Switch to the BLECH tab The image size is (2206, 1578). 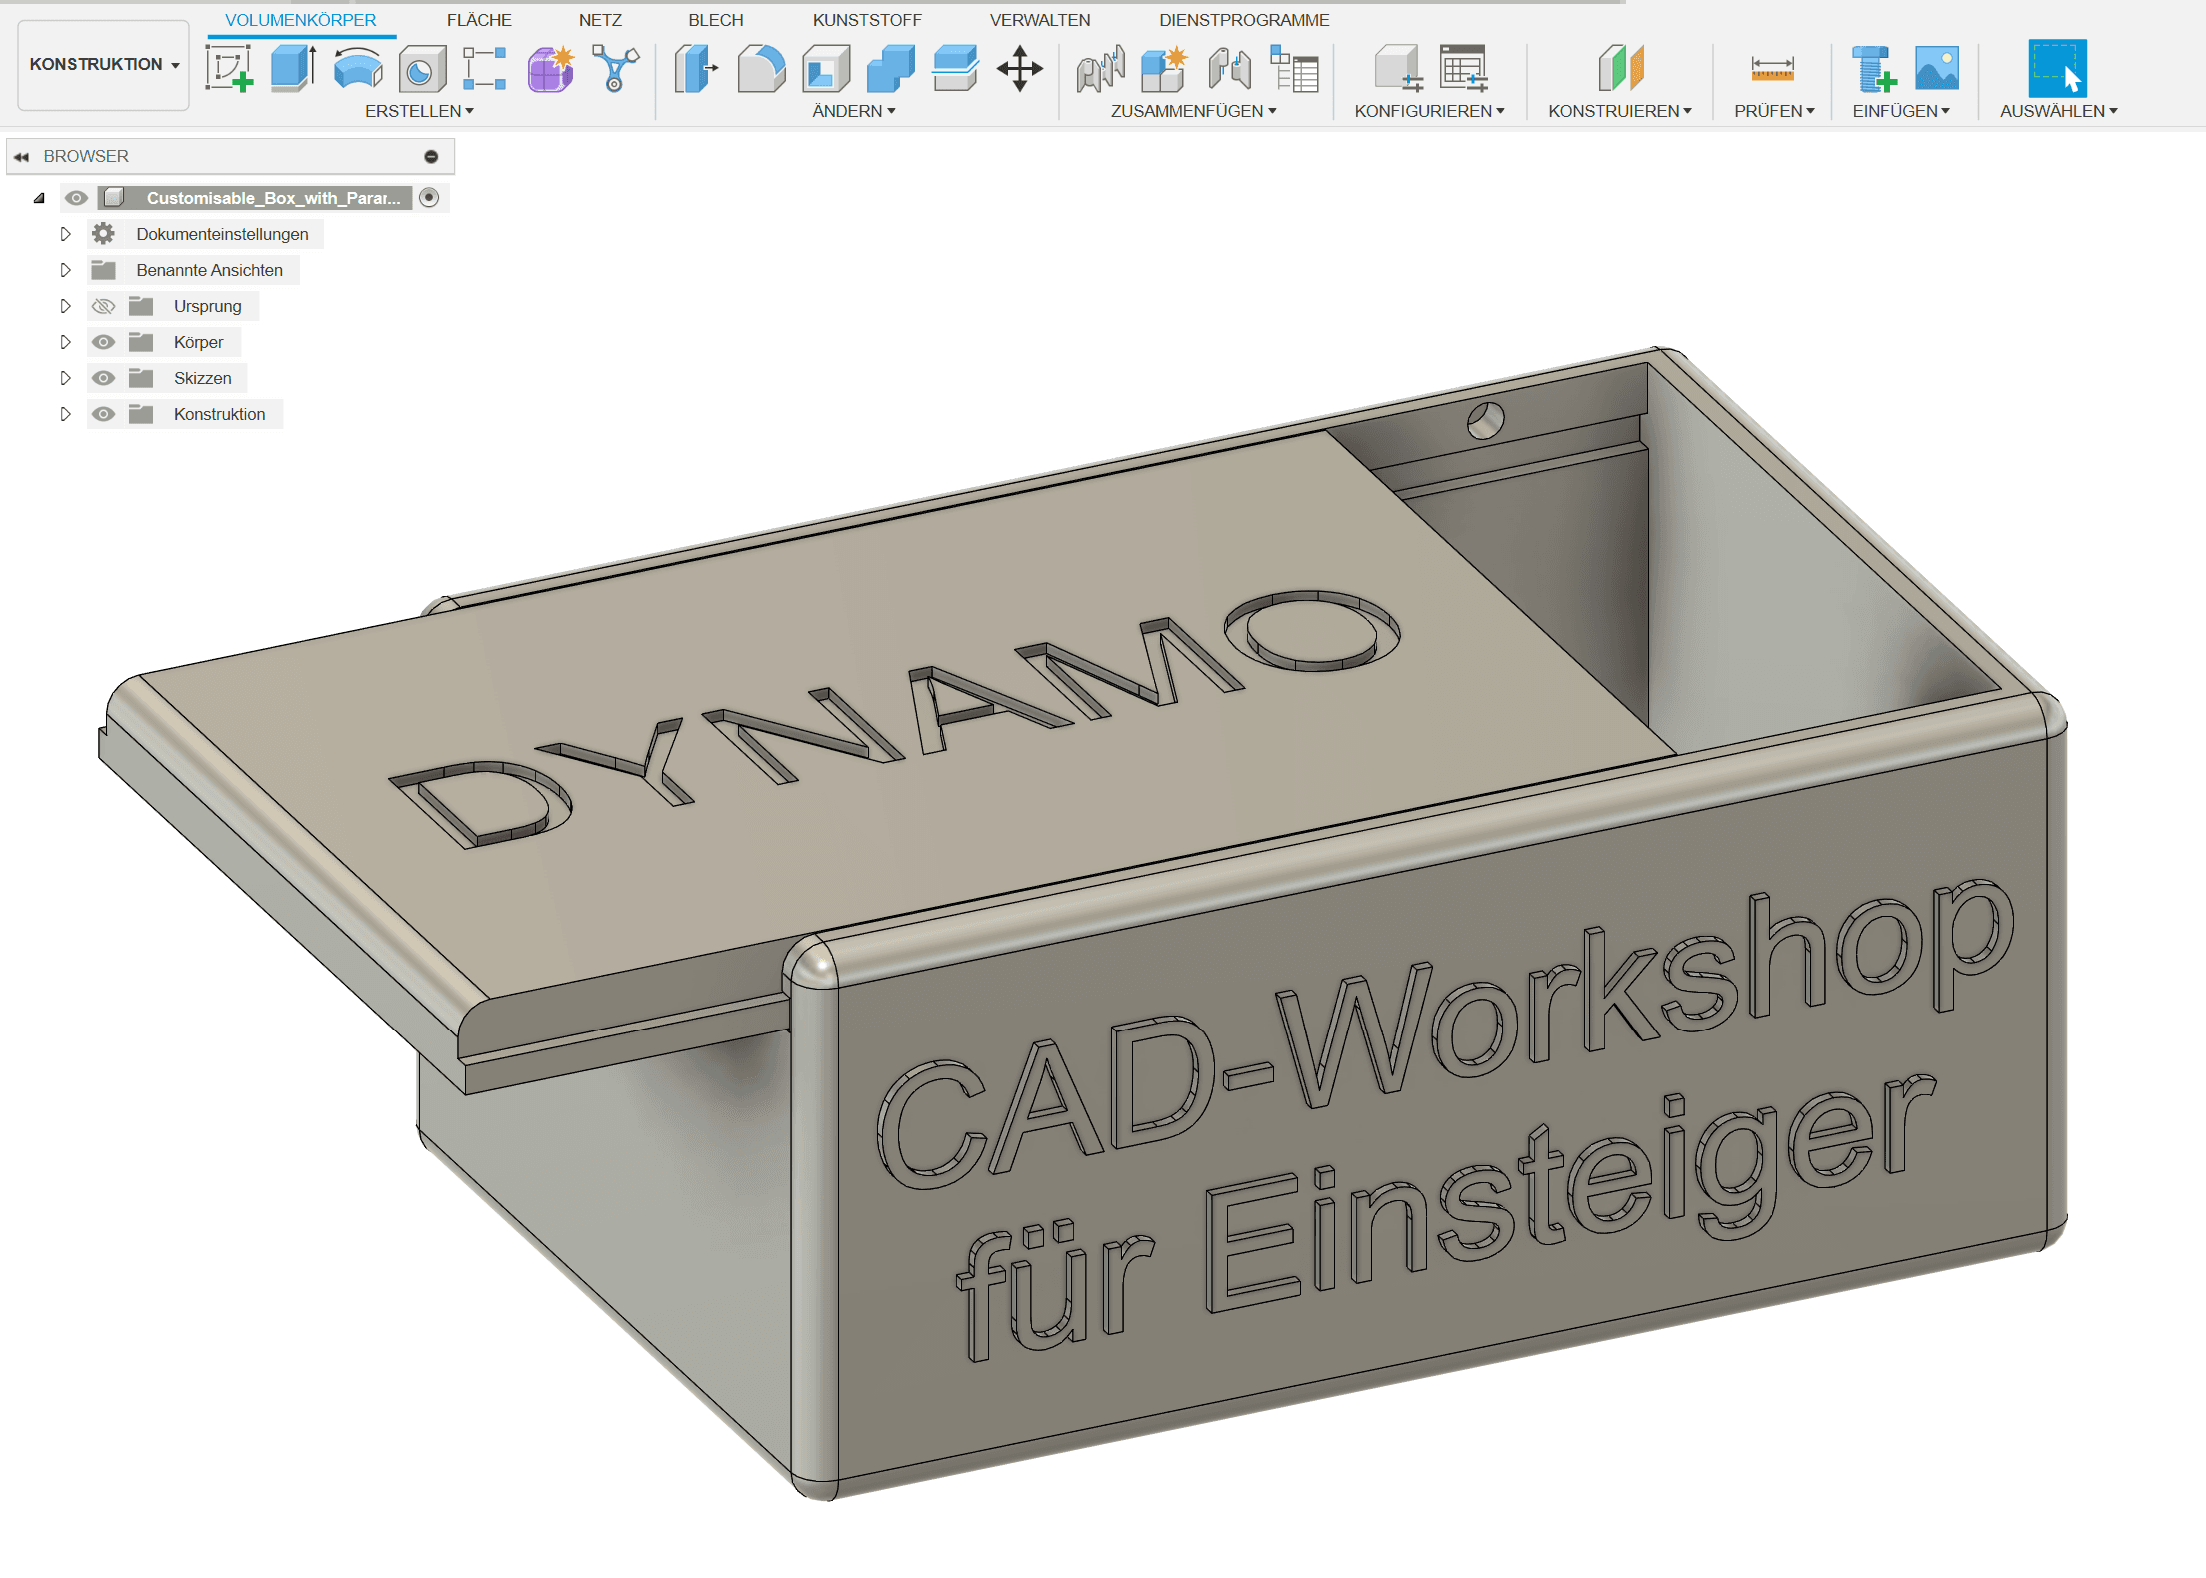(714, 19)
